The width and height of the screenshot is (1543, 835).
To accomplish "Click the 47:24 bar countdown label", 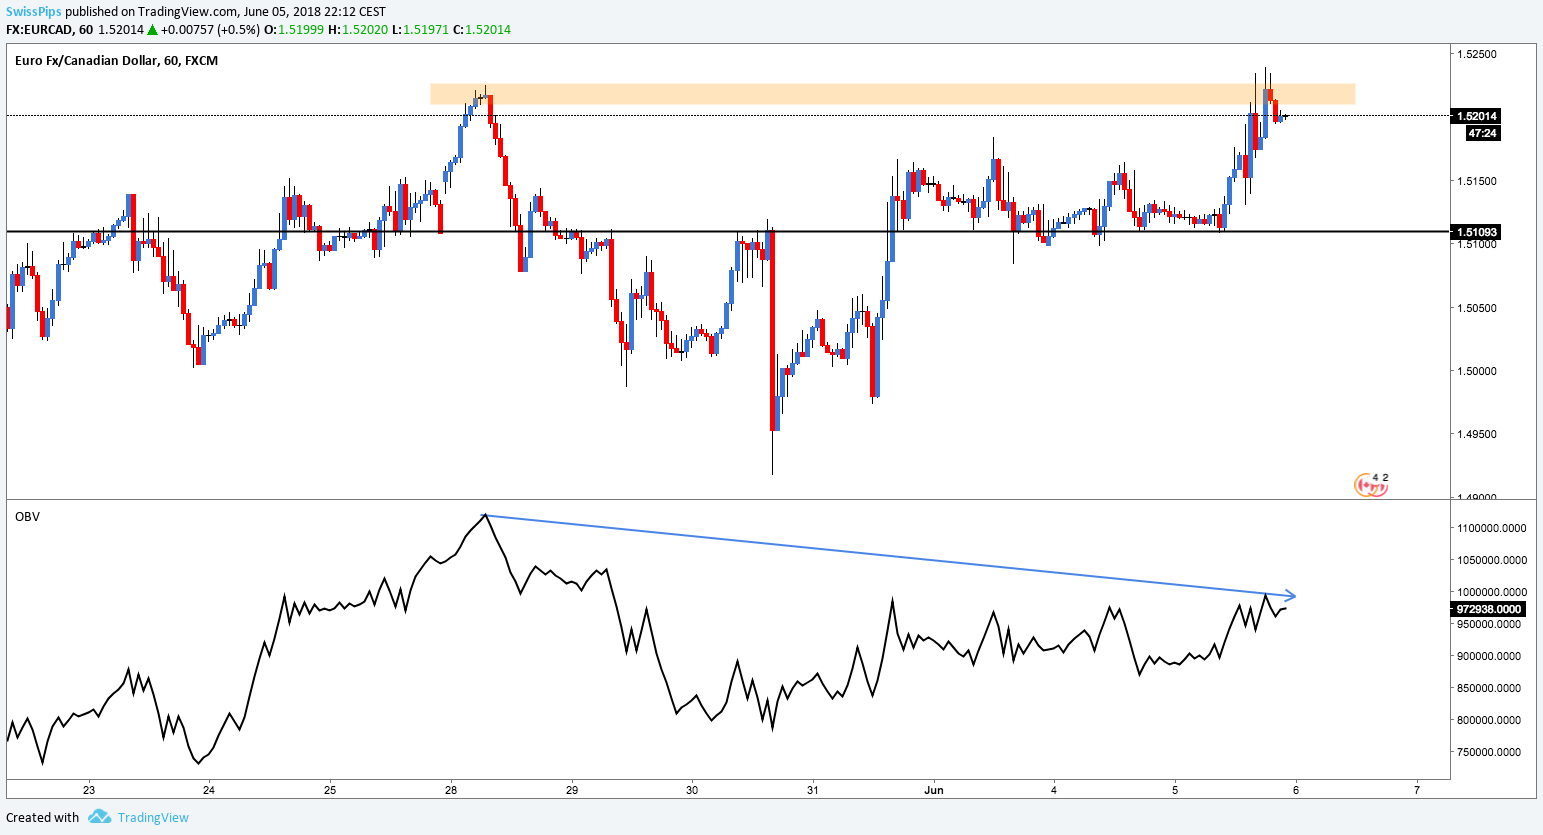I will coord(1483,133).
